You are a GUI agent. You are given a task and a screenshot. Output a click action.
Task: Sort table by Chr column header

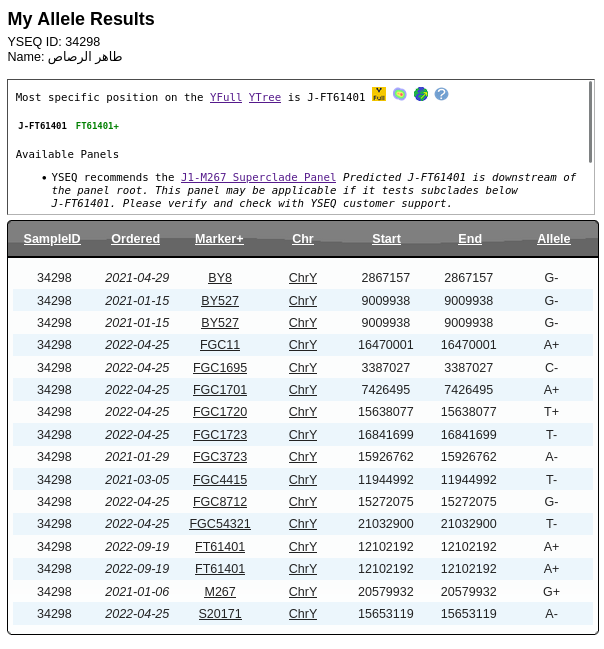tap(303, 239)
